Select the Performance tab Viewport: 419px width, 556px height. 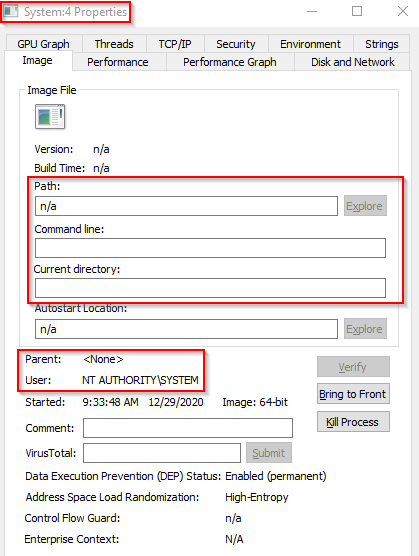(x=118, y=62)
